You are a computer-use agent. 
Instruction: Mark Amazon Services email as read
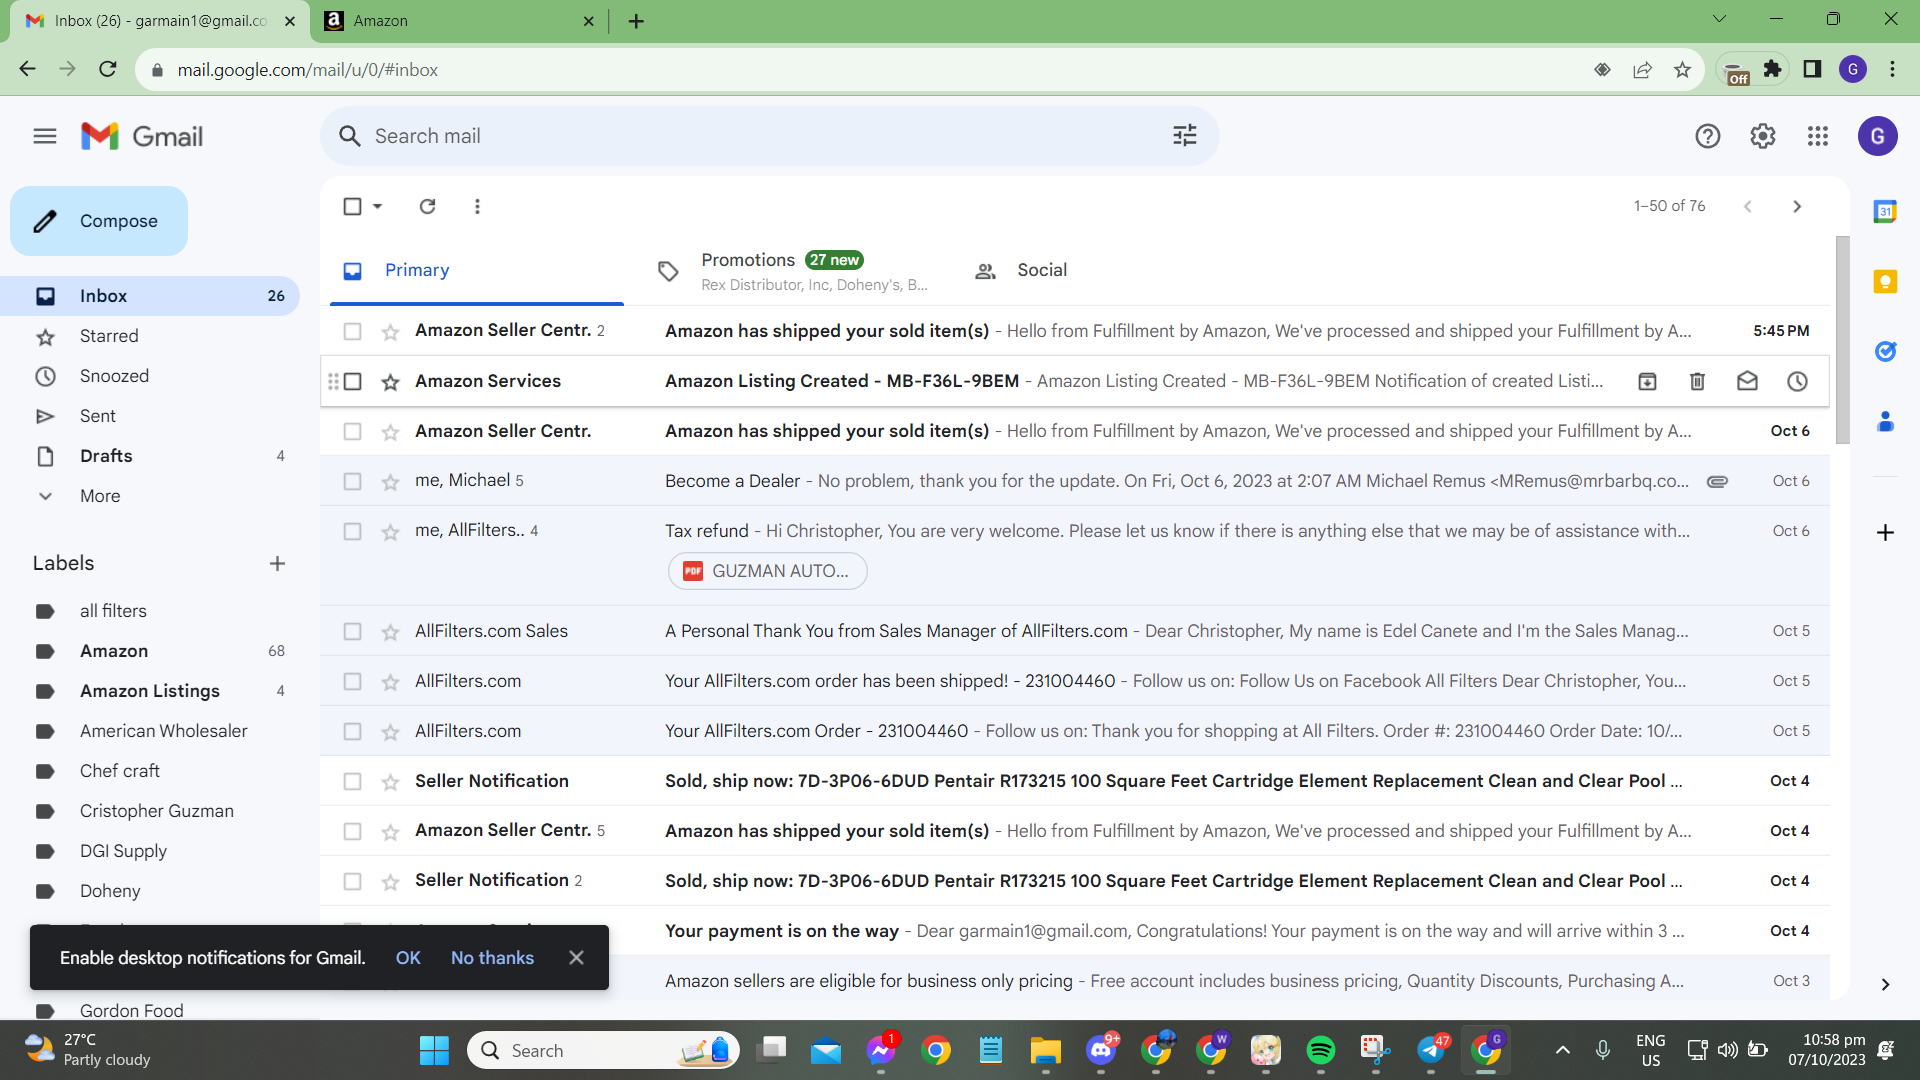click(x=1747, y=381)
